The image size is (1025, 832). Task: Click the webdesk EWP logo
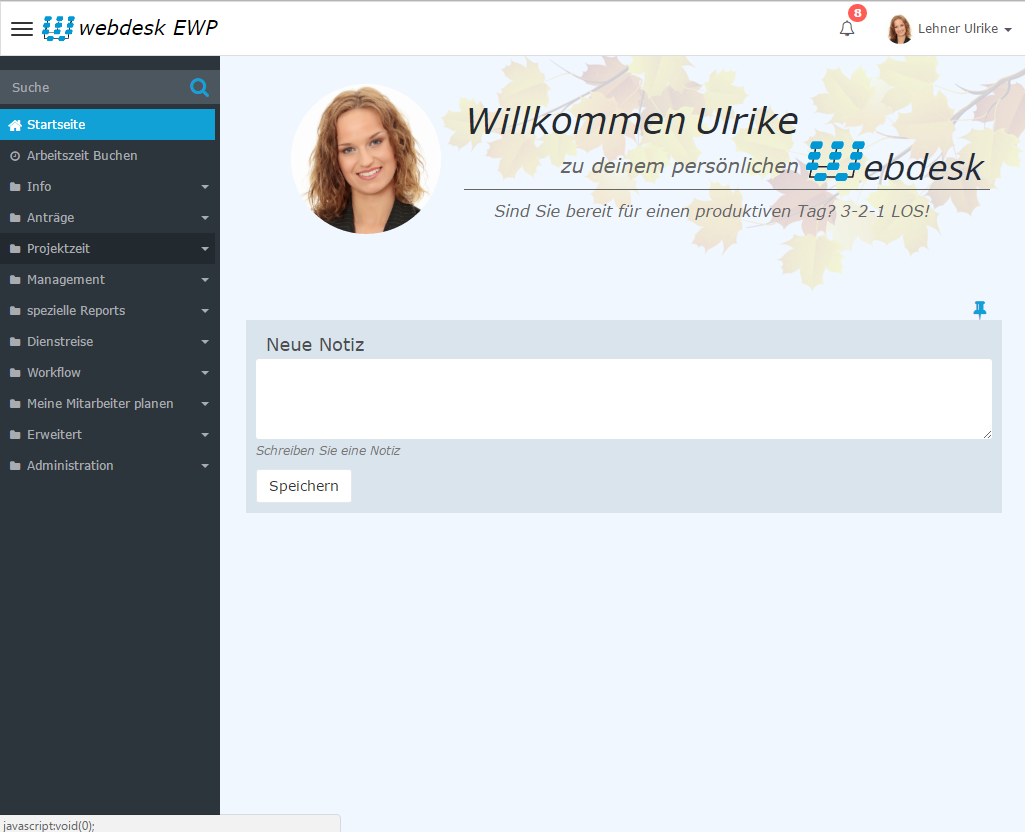pyautogui.click(x=130, y=28)
